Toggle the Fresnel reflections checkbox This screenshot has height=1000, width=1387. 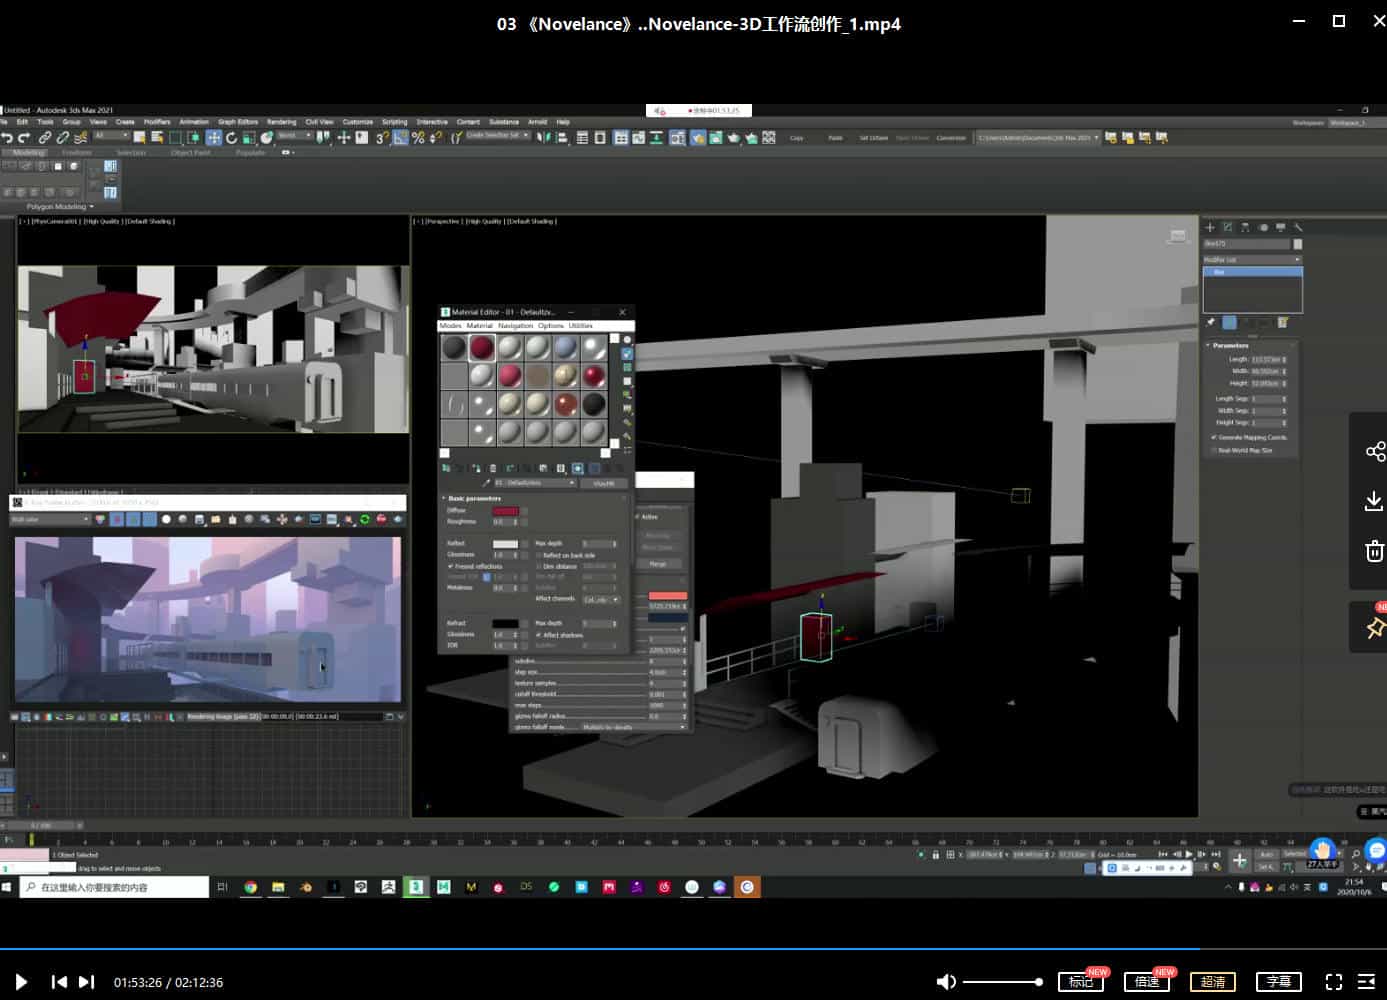click(x=451, y=566)
